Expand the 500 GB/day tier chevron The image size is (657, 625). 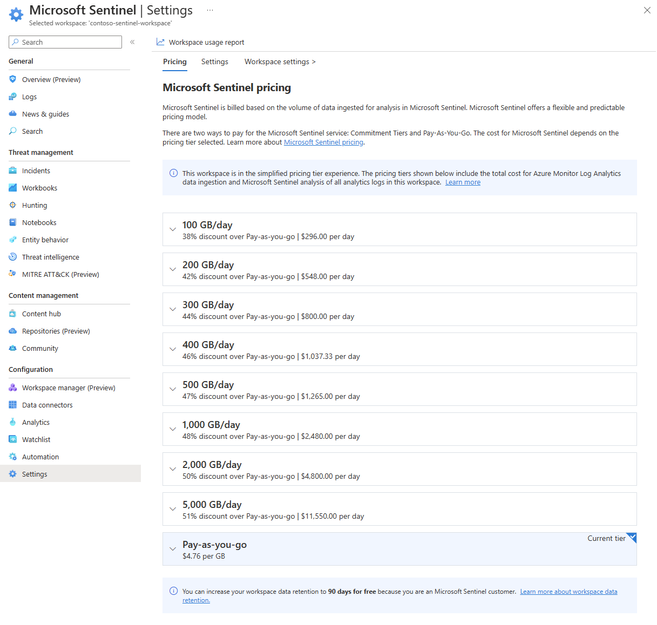point(172,389)
